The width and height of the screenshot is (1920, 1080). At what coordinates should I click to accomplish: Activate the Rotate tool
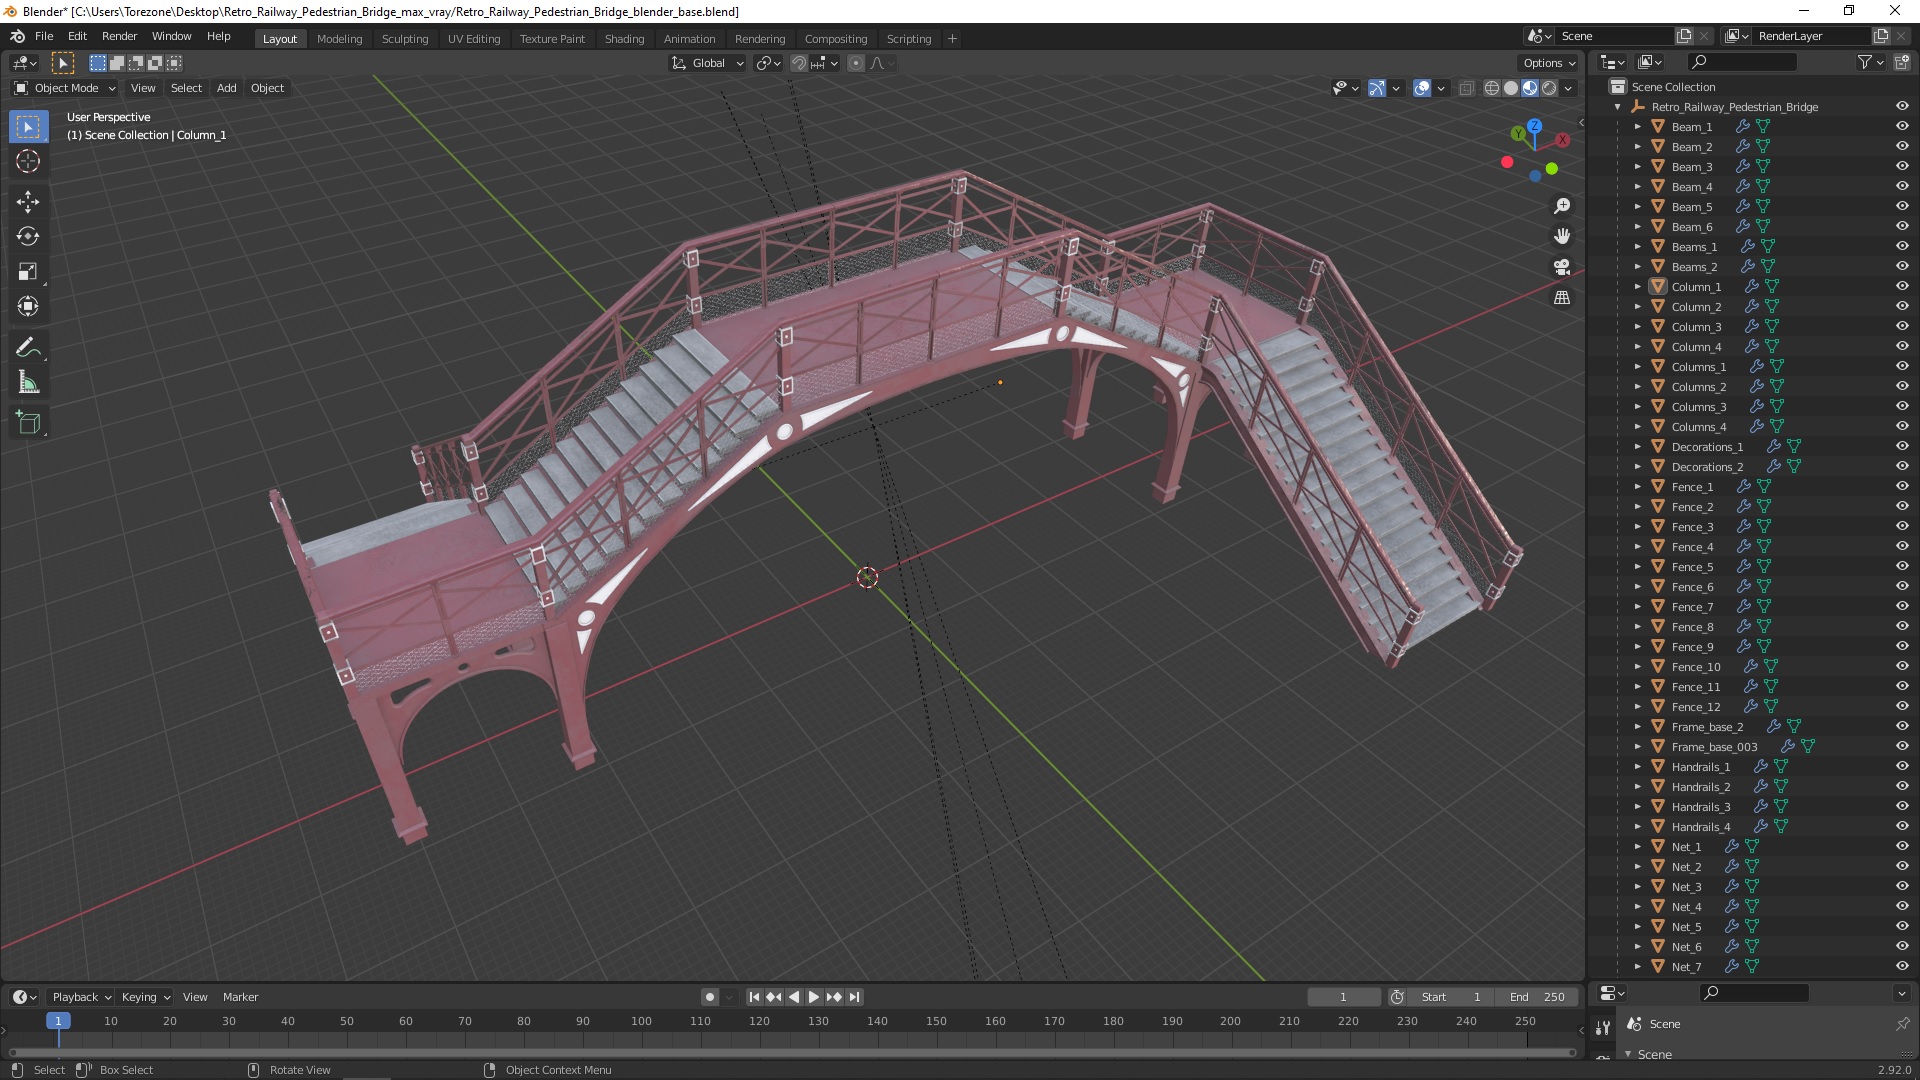[x=28, y=236]
